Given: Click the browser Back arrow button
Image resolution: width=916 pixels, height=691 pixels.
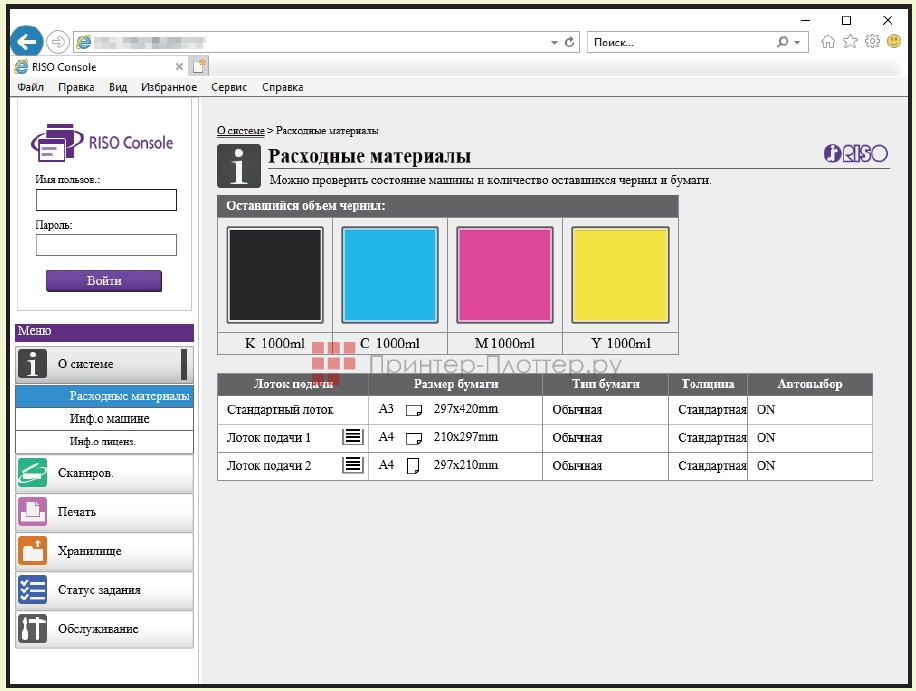Looking at the screenshot, I should (x=26, y=42).
